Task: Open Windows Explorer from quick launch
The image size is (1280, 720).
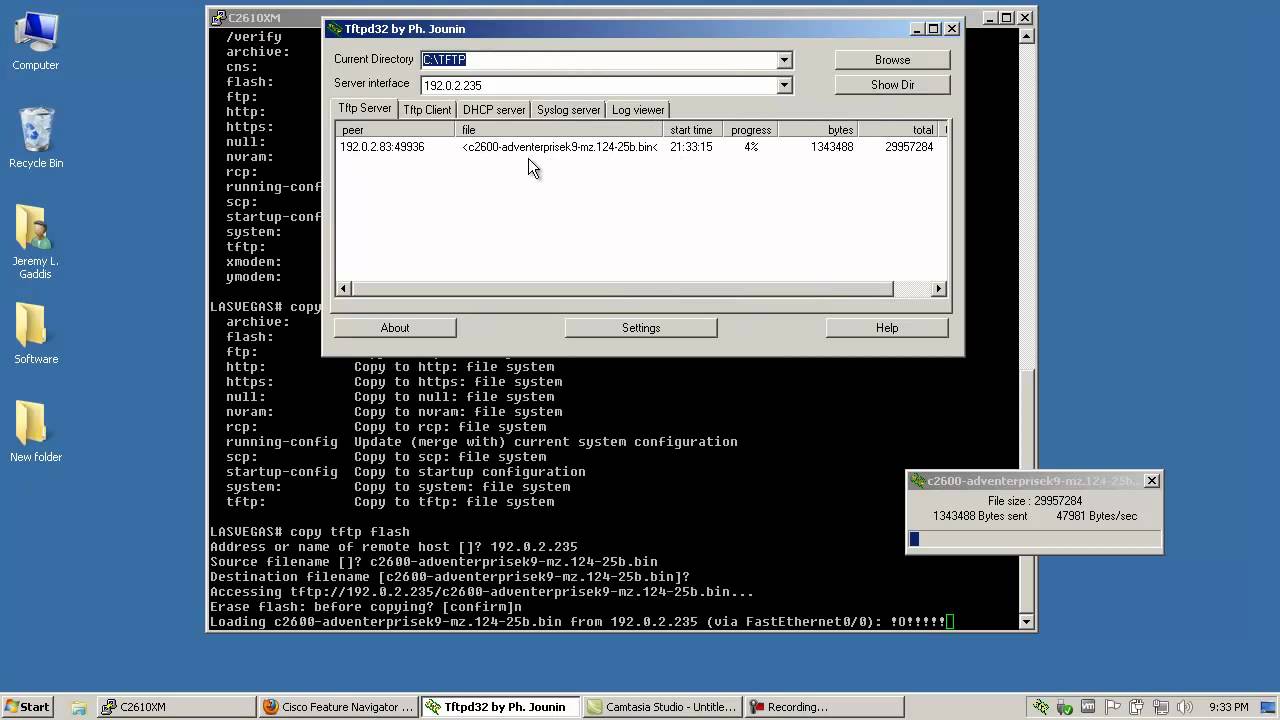Action: (x=78, y=707)
